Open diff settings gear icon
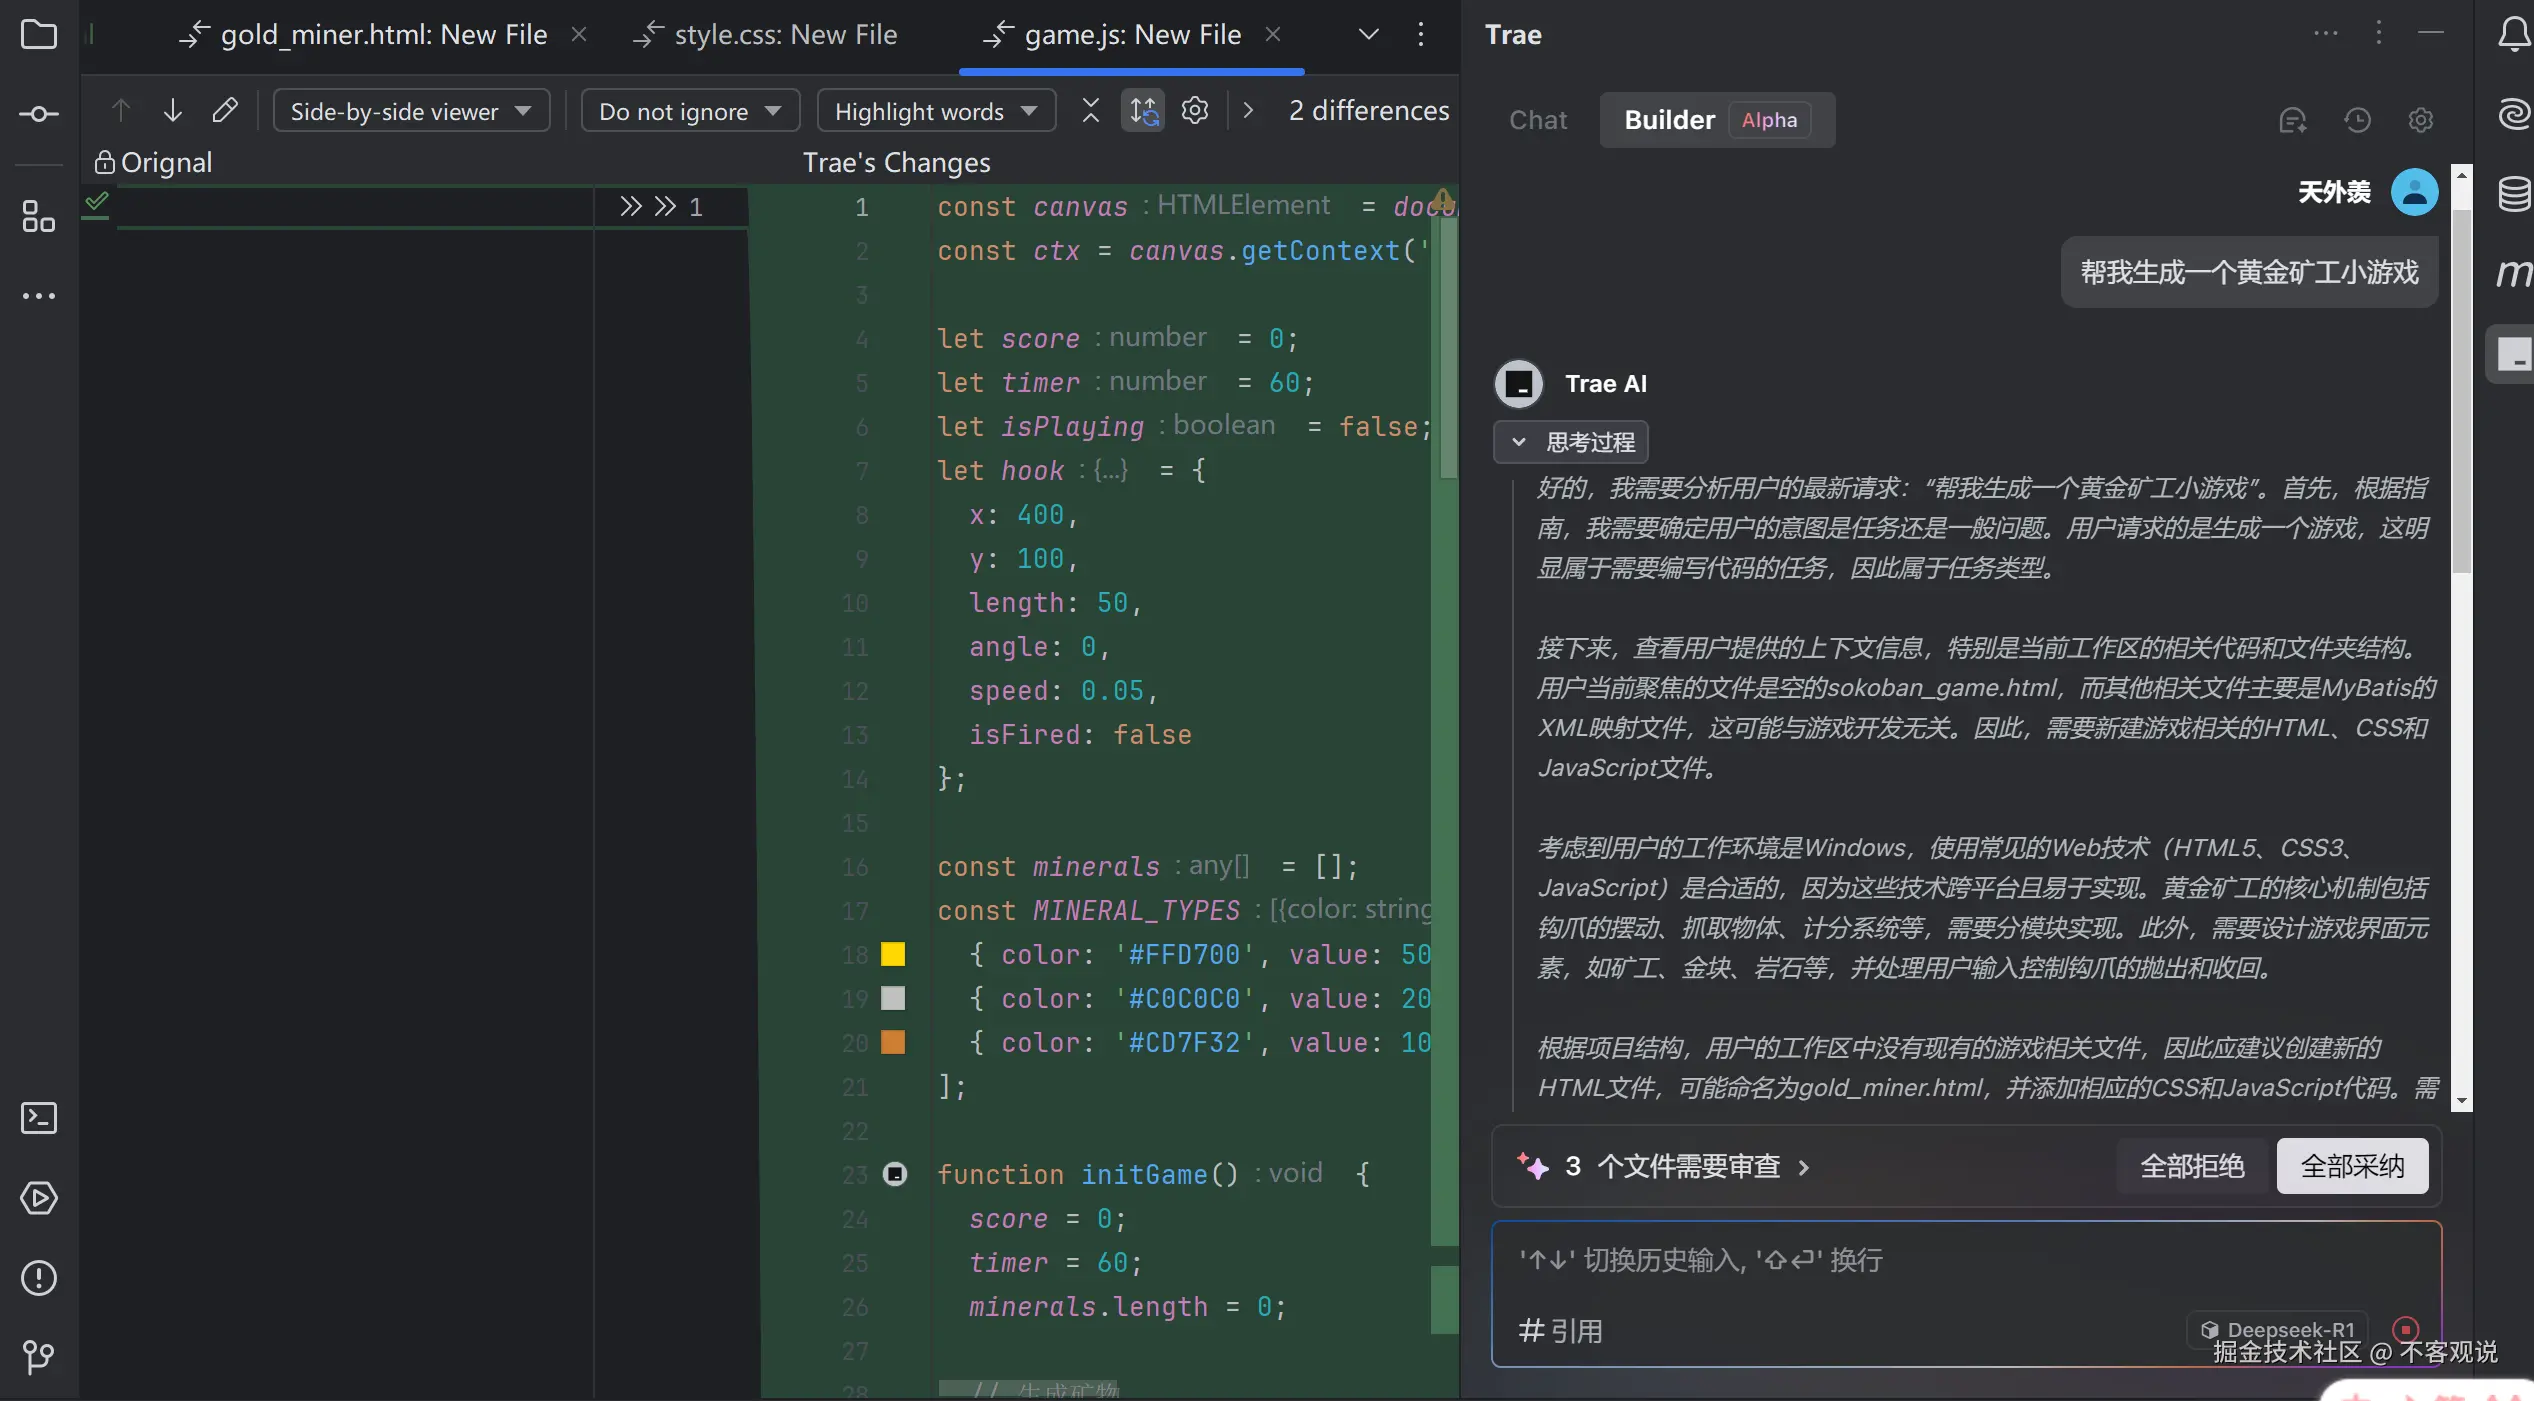The height and width of the screenshot is (1401, 2534). point(1195,110)
